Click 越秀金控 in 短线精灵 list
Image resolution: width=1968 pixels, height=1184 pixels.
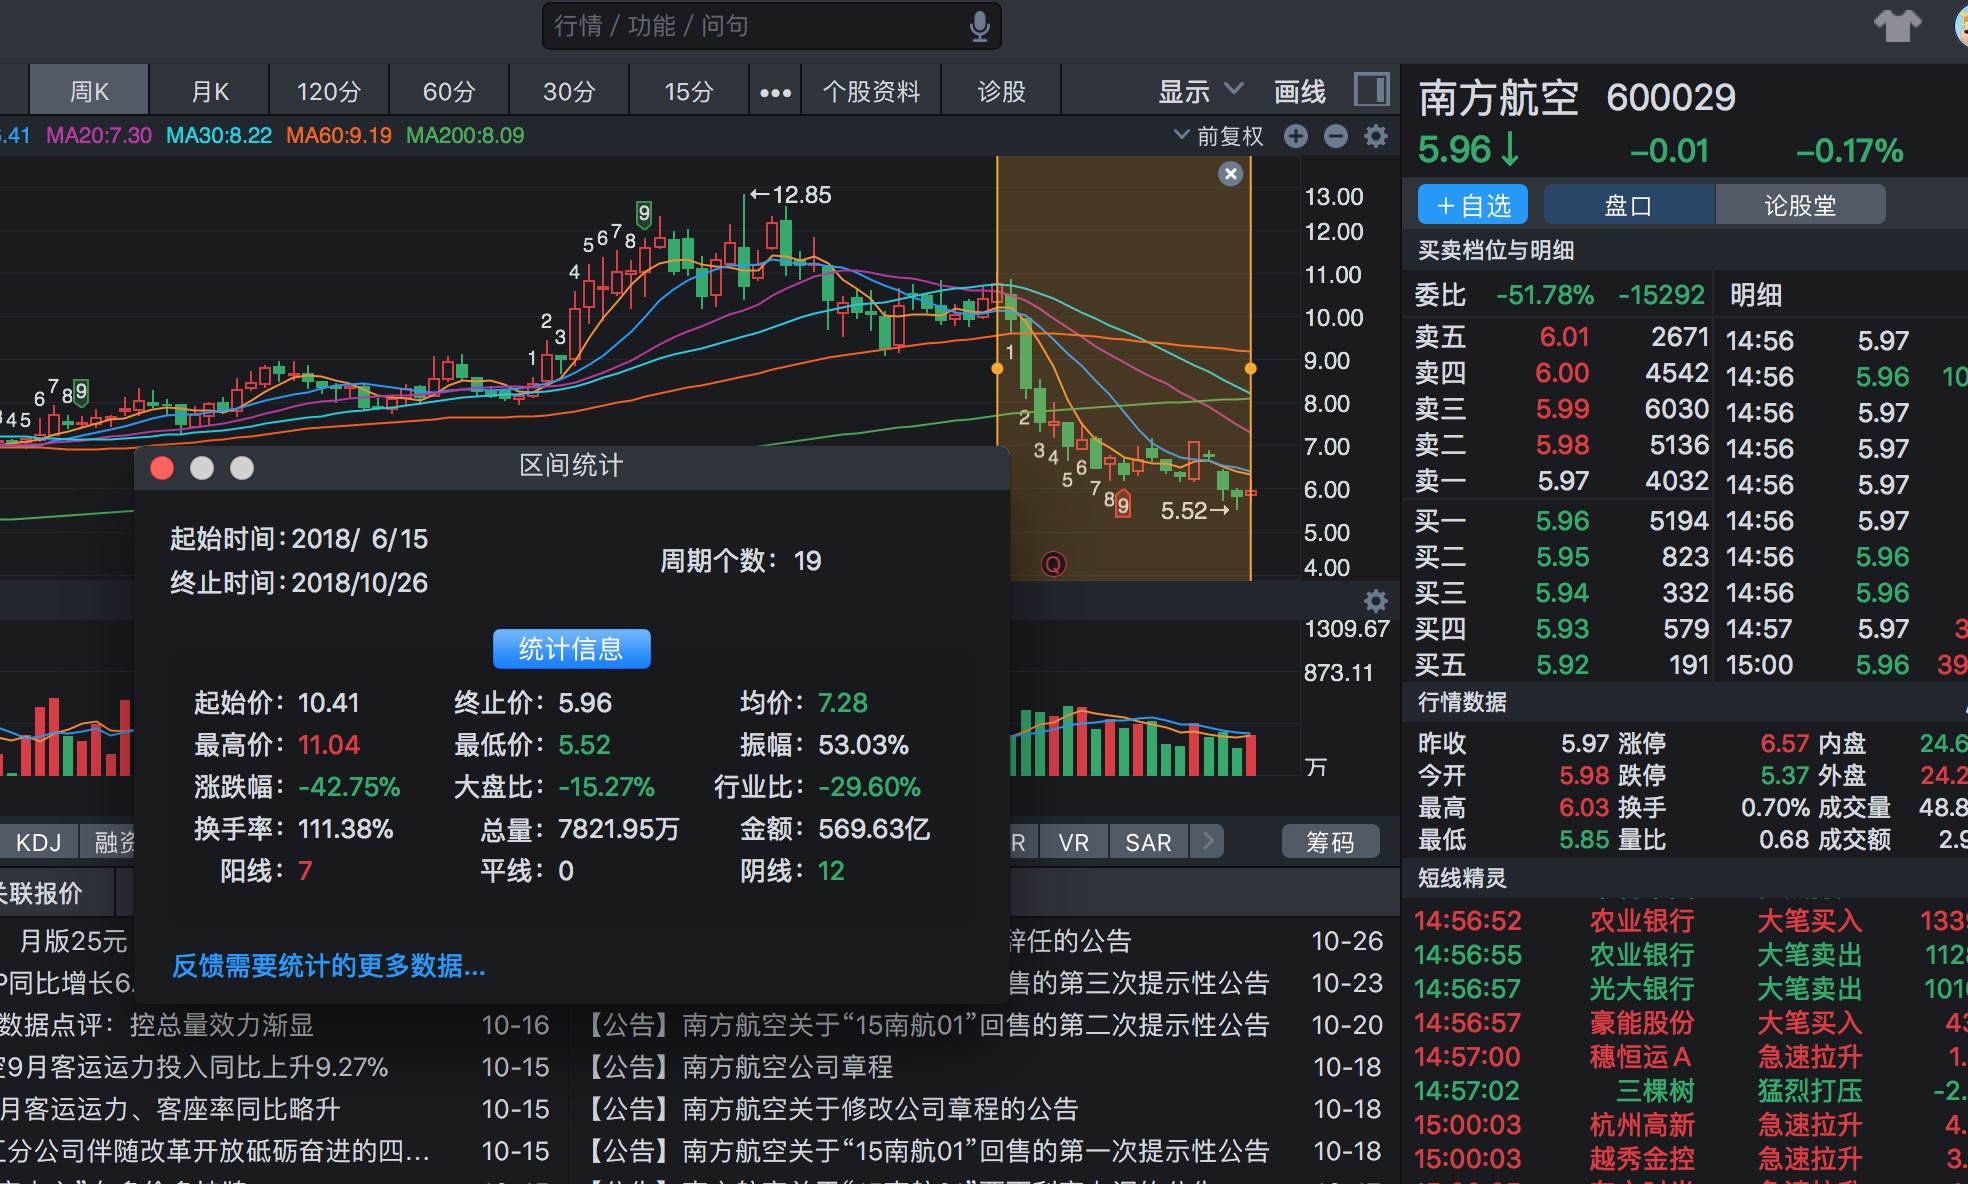[1641, 1159]
